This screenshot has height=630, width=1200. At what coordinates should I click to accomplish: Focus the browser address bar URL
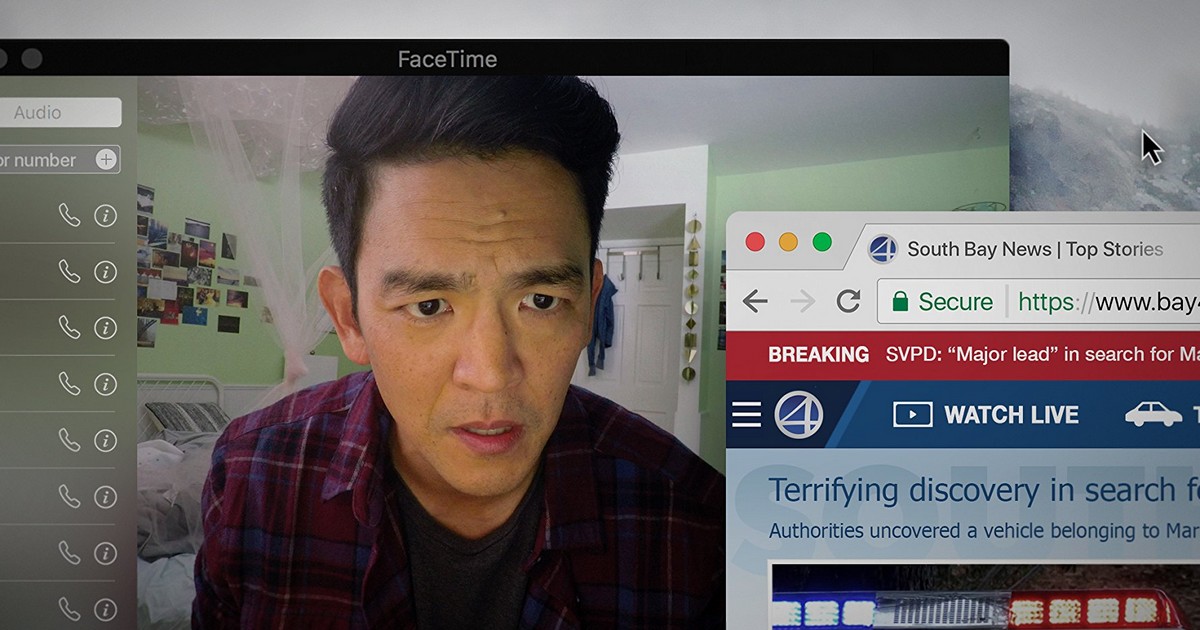(x=1040, y=302)
